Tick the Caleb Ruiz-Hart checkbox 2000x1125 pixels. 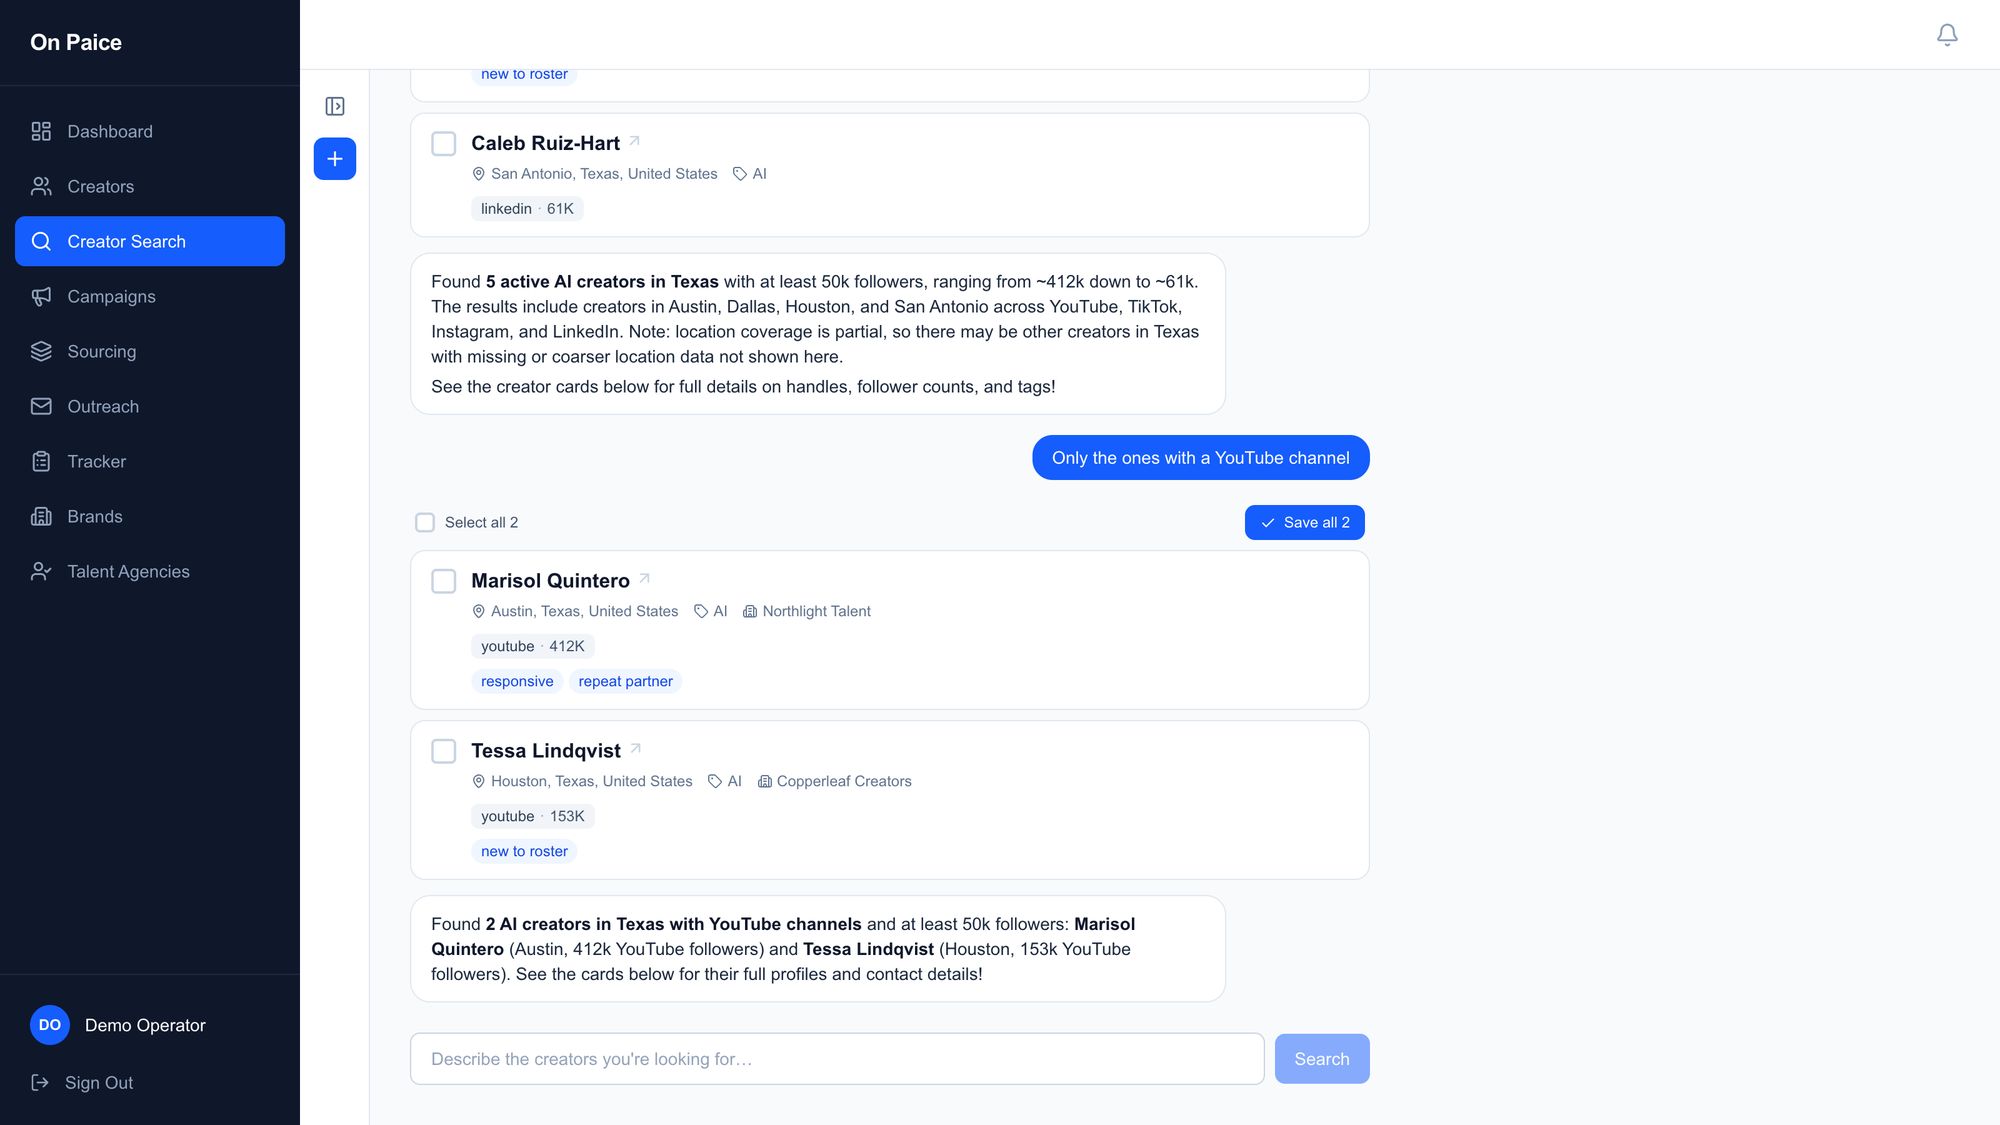[x=444, y=144]
